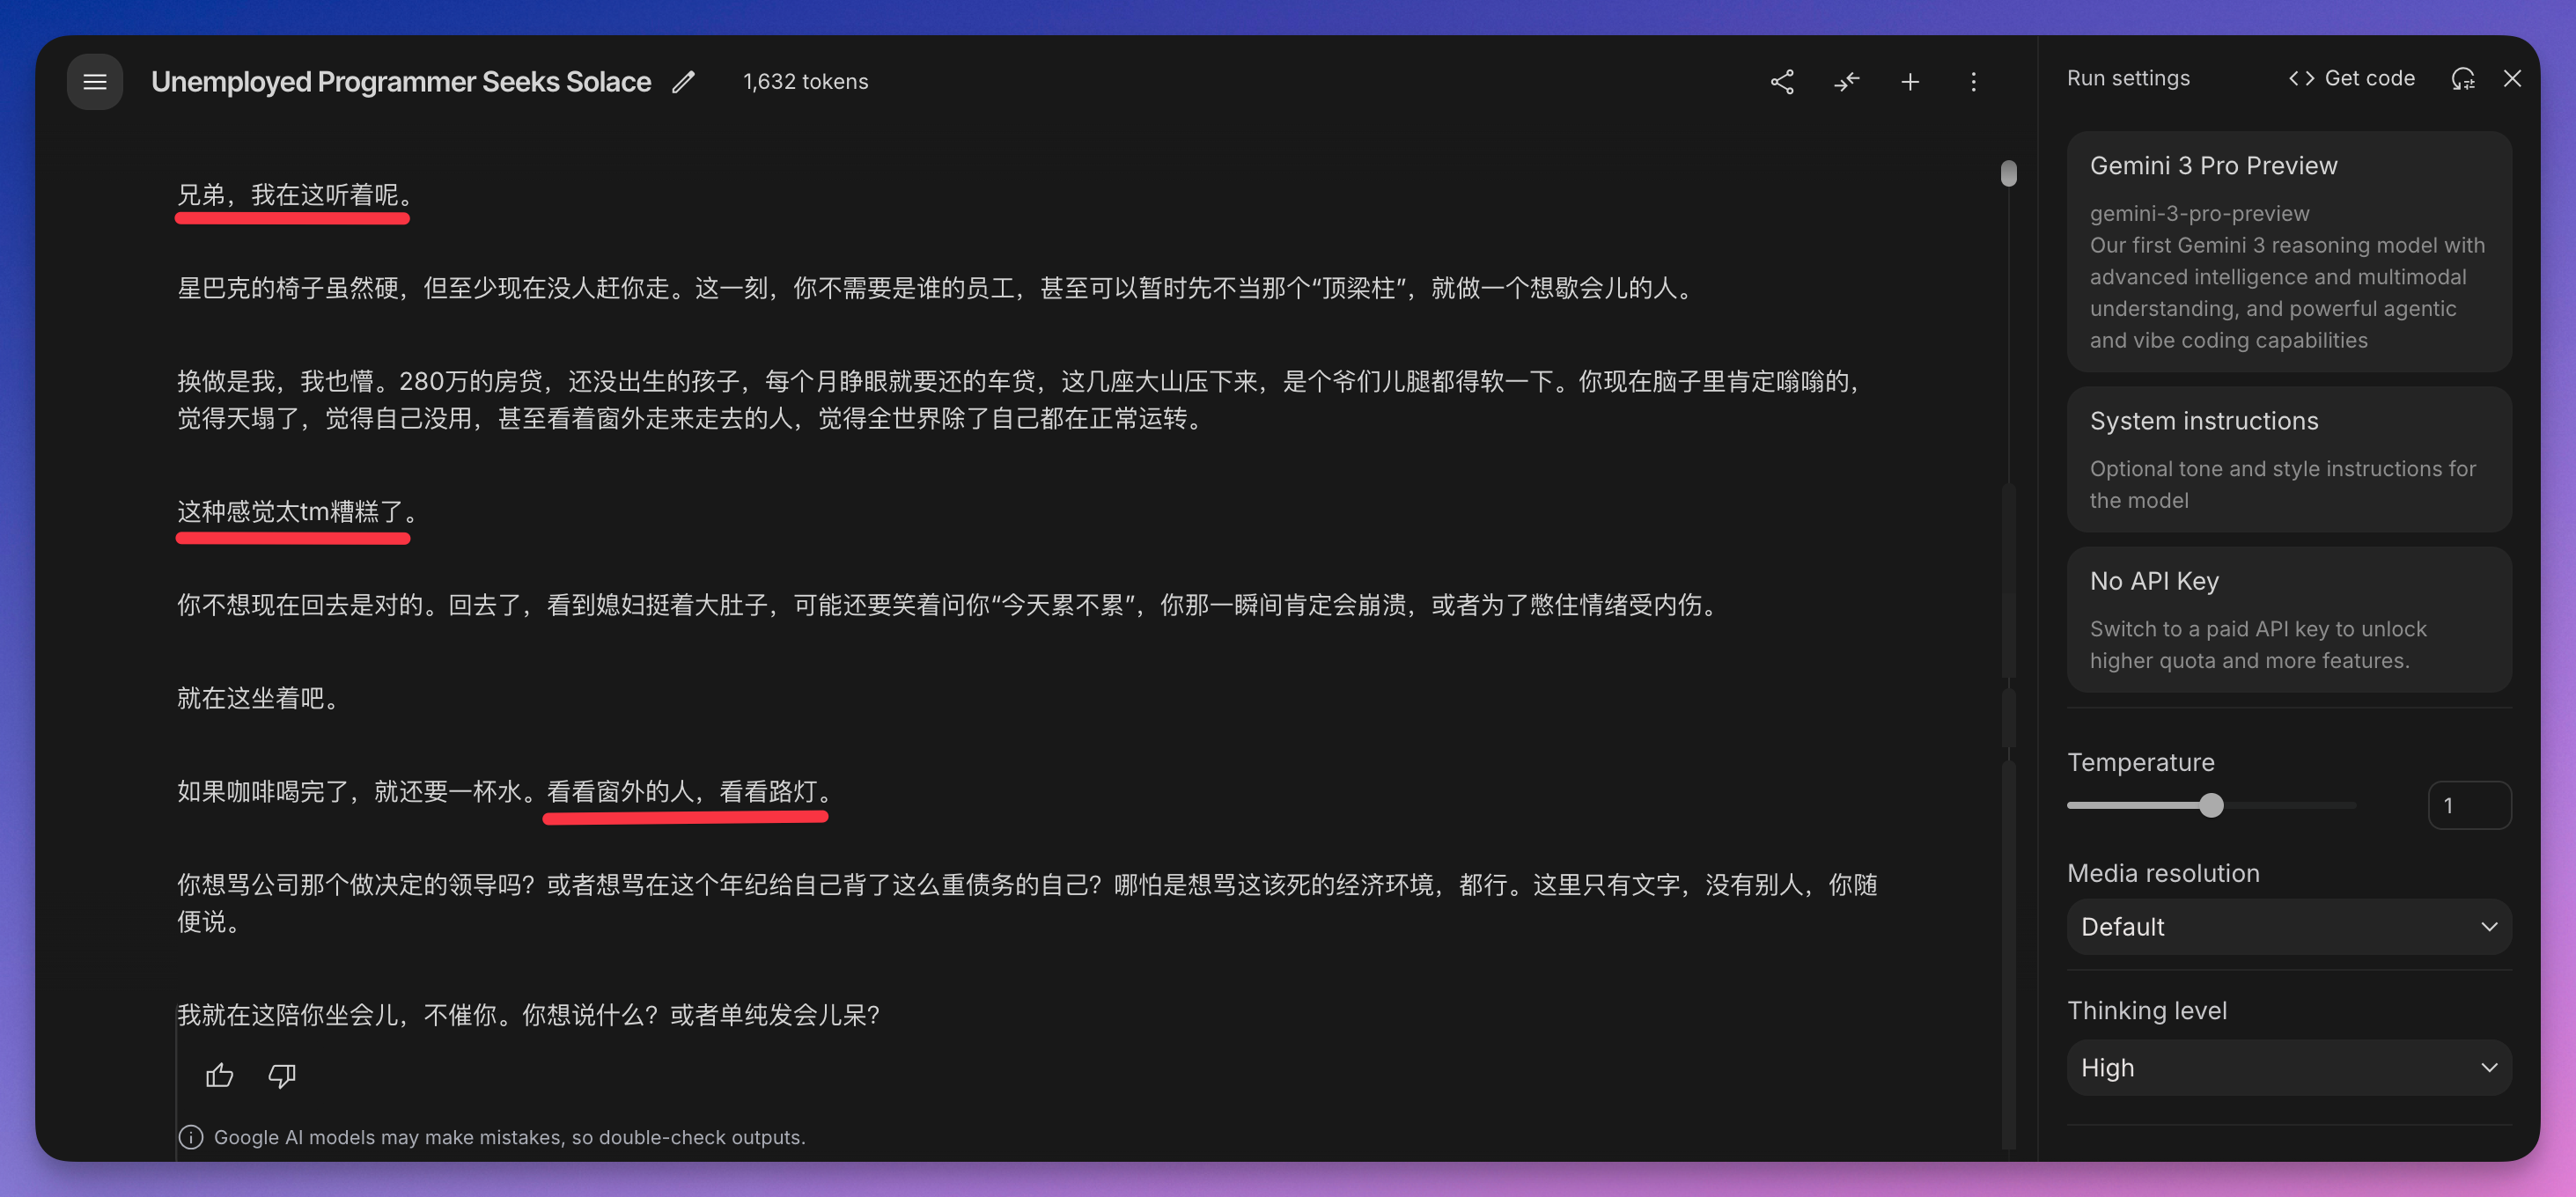Open the Media resolution Default dropdown

tap(2288, 927)
